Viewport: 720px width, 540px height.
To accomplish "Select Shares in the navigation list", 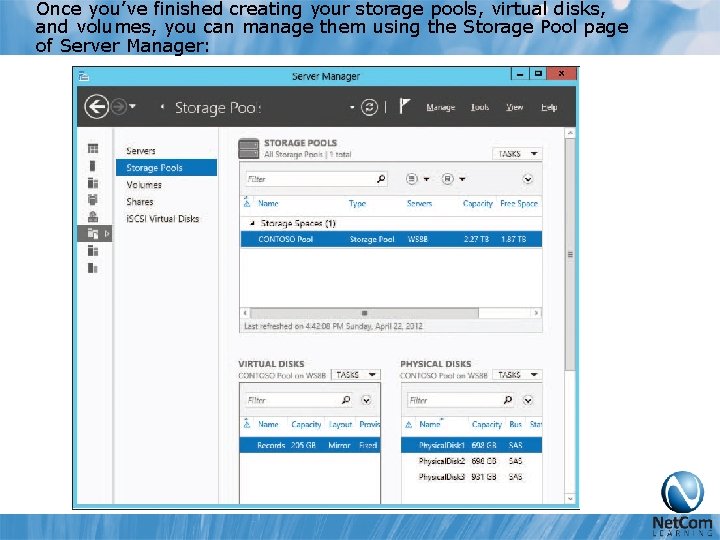I will (x=140, y=202).
